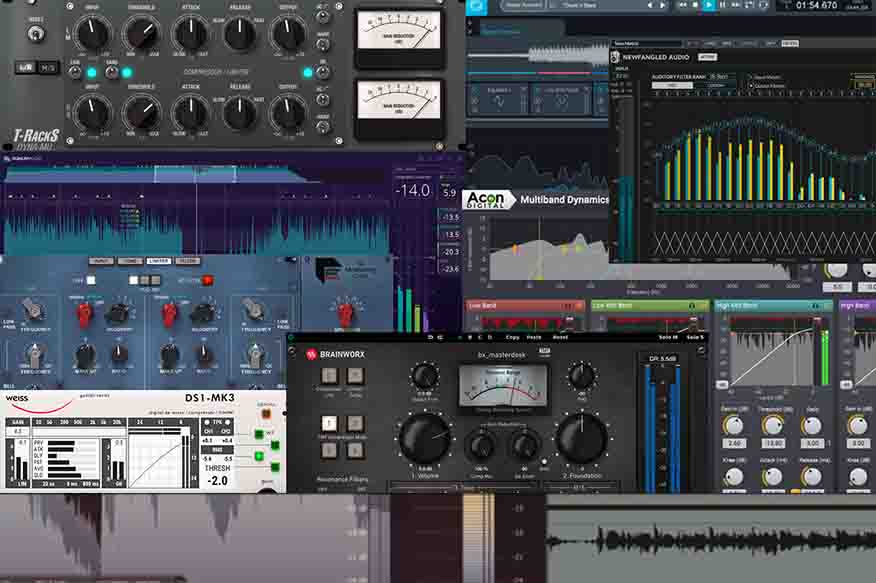Select the teal High Mid Band header
This screenshot has width=876, height=583.
click(x=774, y=305)
